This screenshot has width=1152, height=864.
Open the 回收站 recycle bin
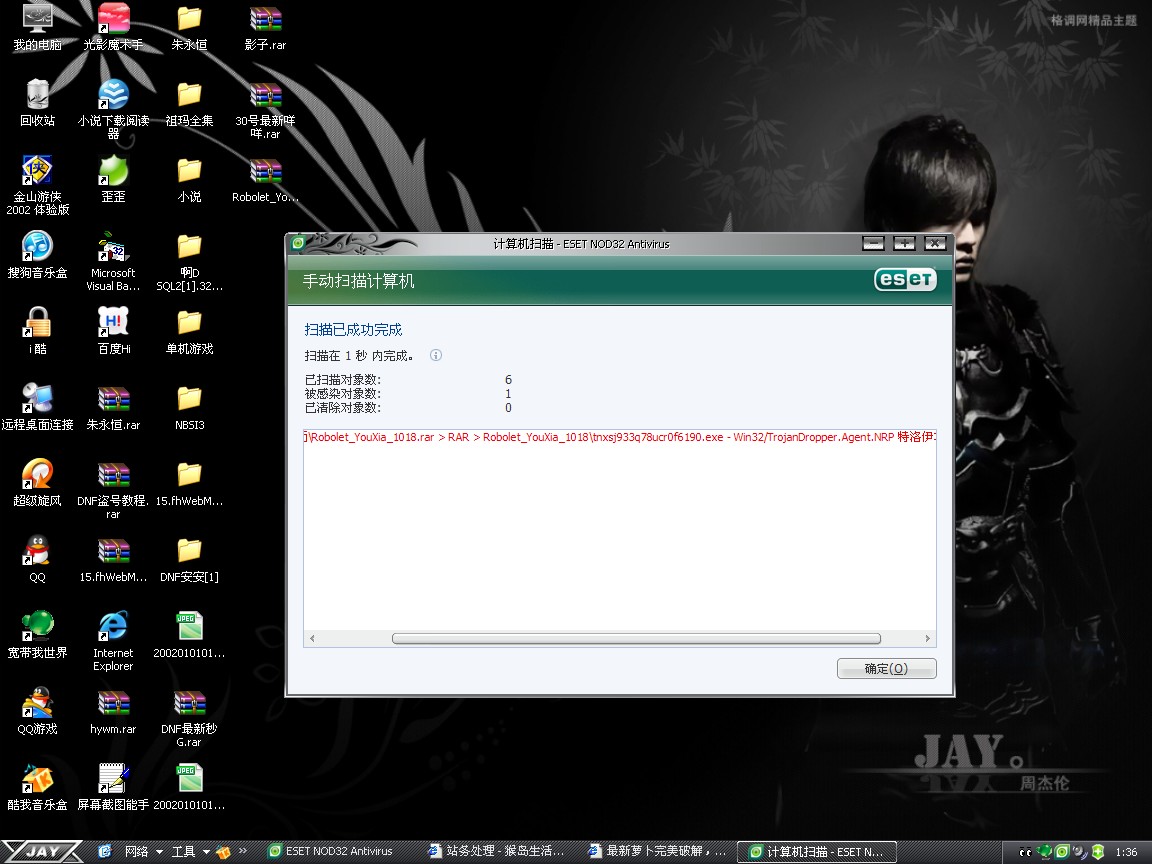click(37, 102)
